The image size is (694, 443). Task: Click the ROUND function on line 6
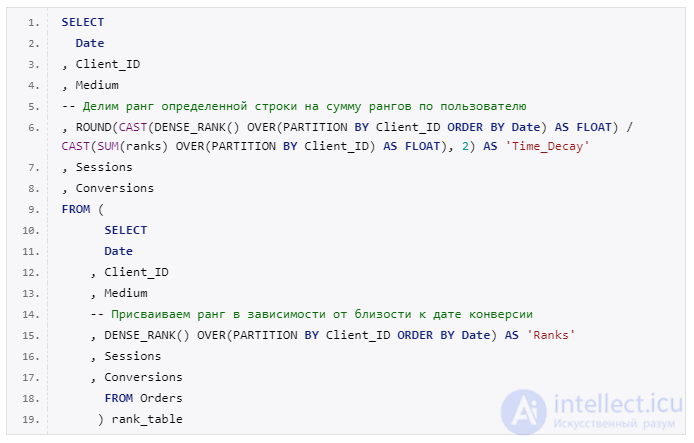point(93,127)
